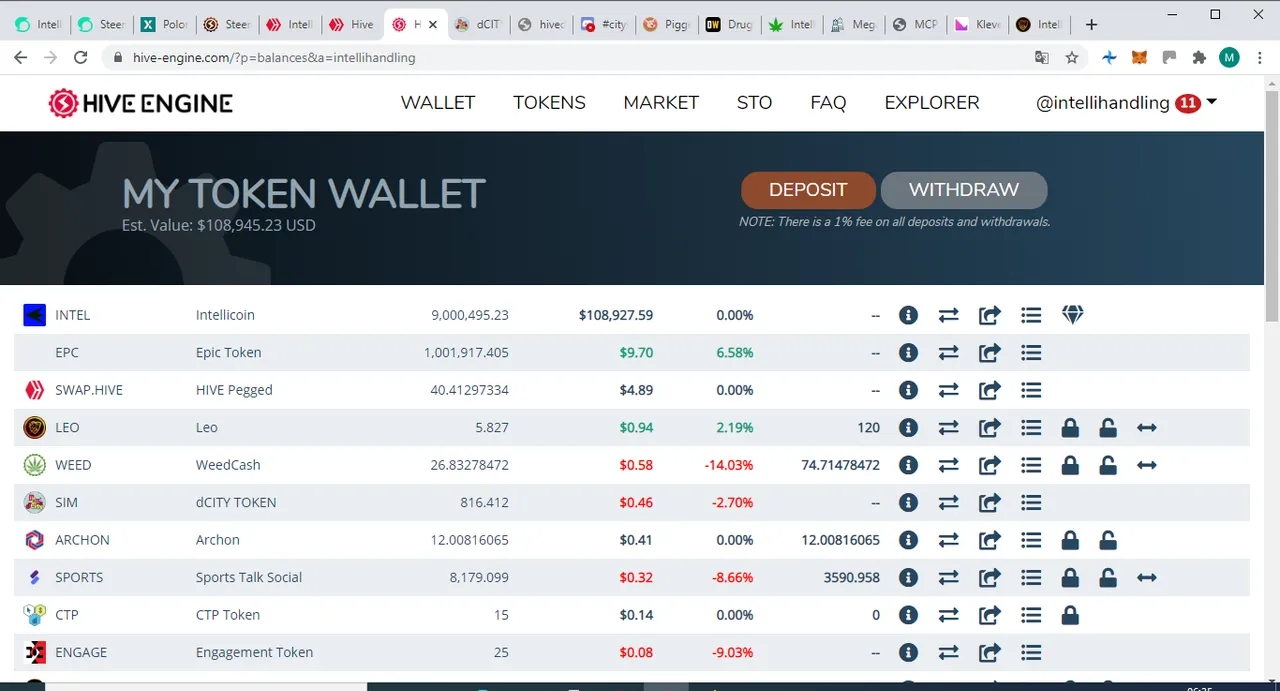This screenshot has height=691, width=1280.
Task: Click EPC value $9.70
Action: 636,352
